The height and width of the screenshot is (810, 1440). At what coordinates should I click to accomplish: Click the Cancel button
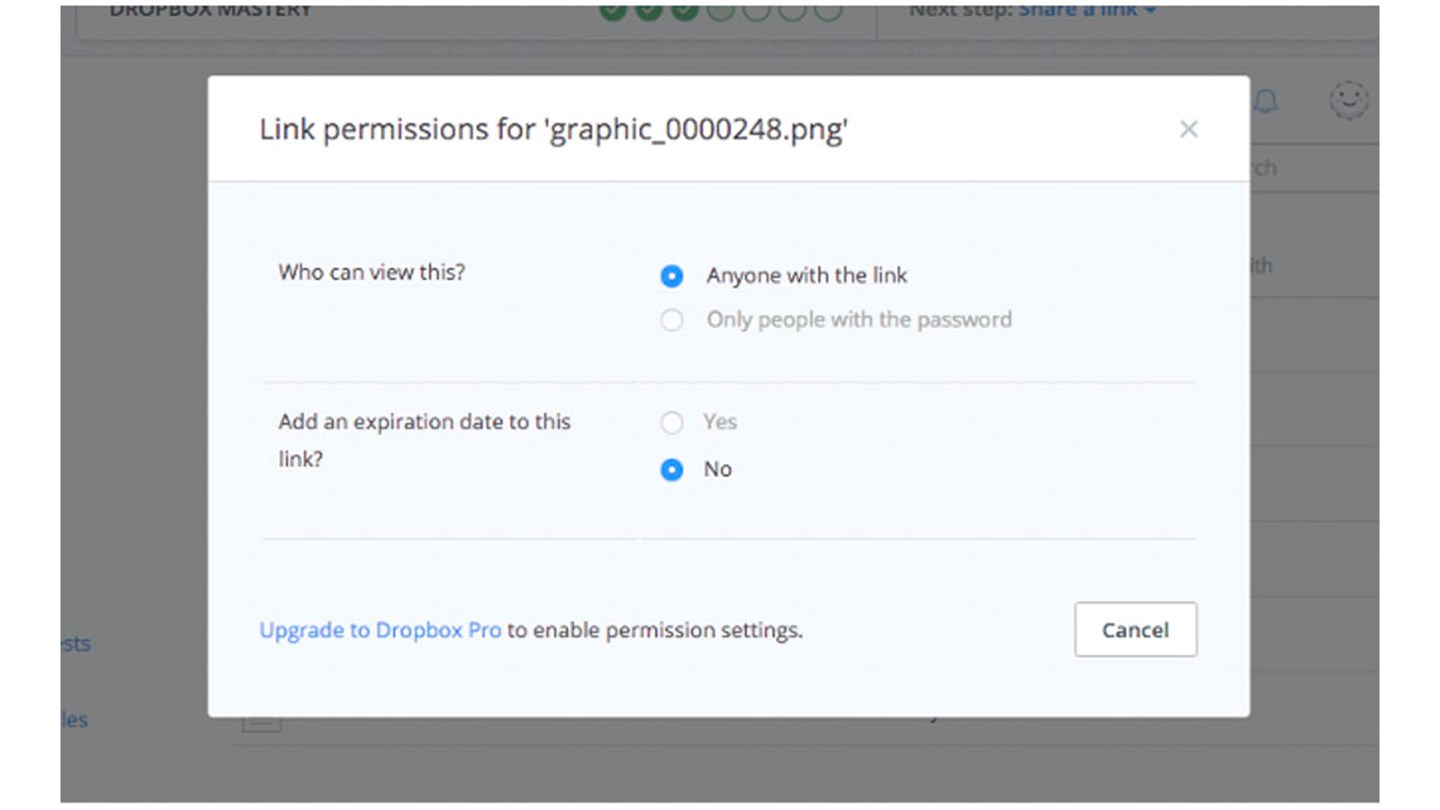[1135, 630]
